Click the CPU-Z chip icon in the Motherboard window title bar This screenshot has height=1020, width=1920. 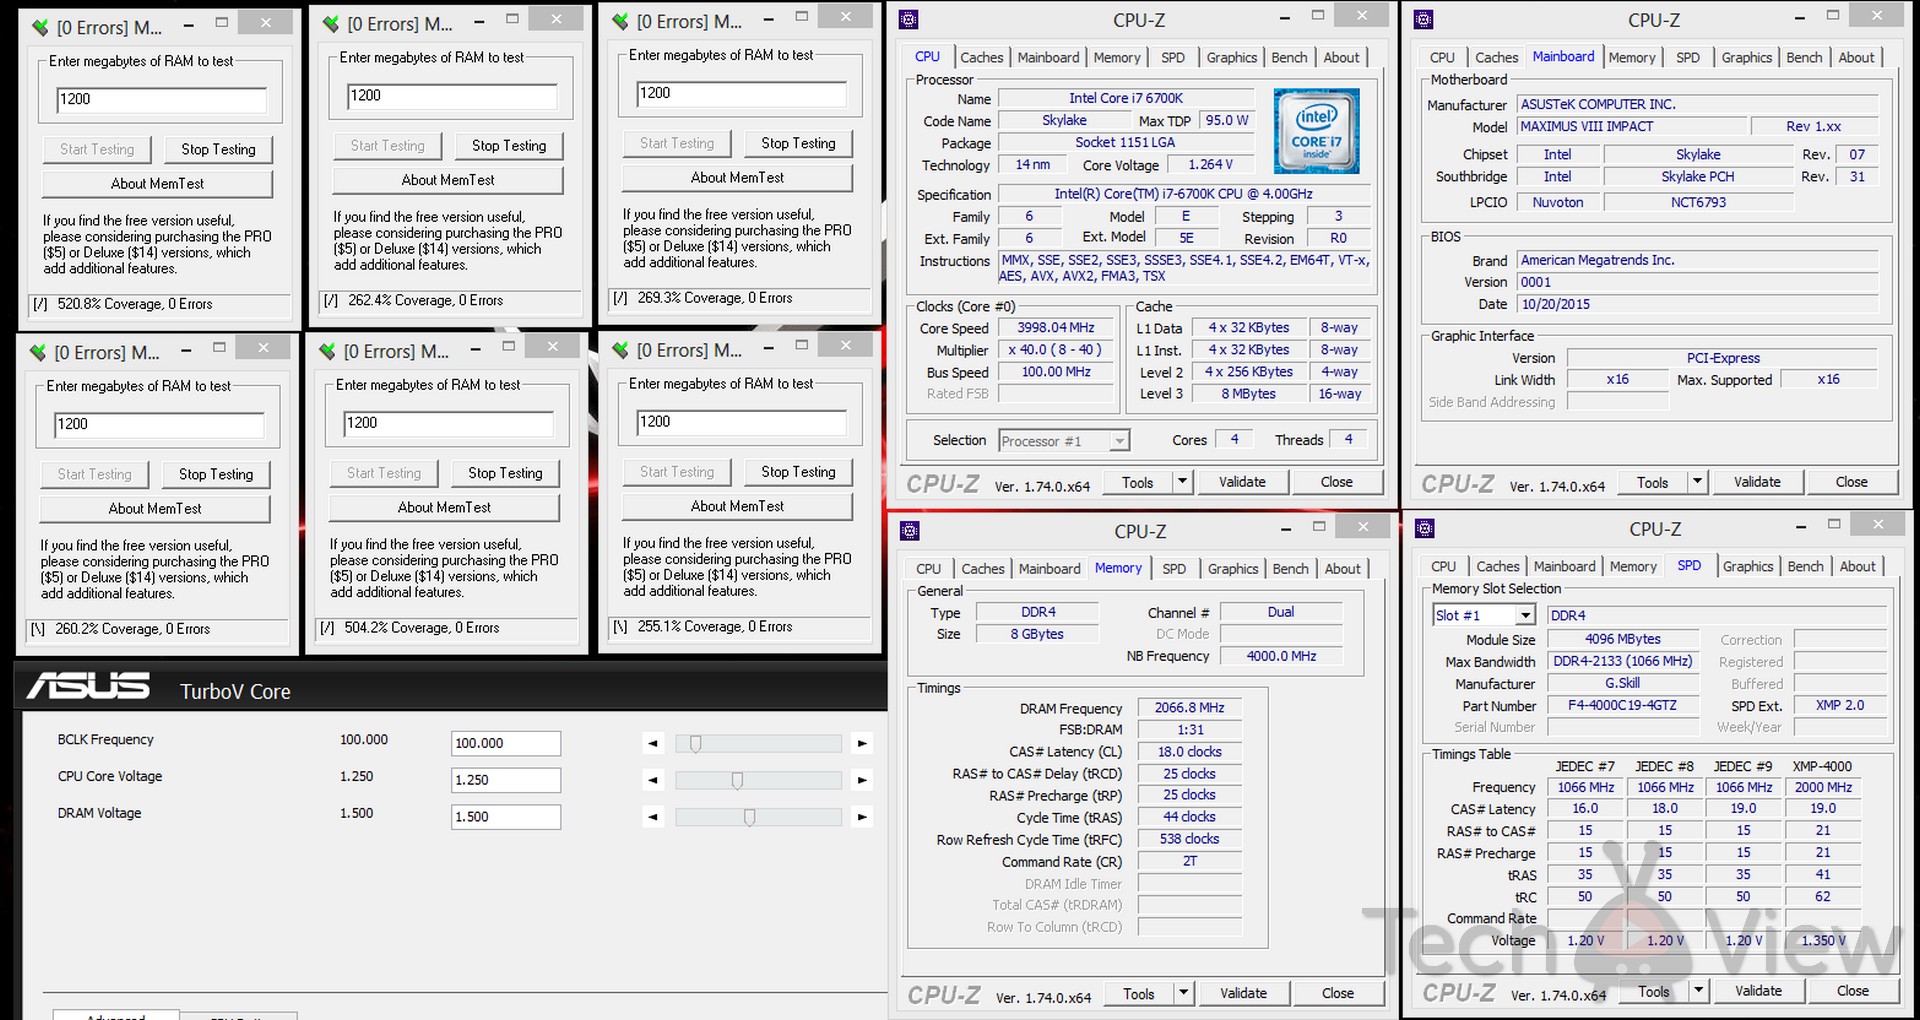coord(1424,19)
